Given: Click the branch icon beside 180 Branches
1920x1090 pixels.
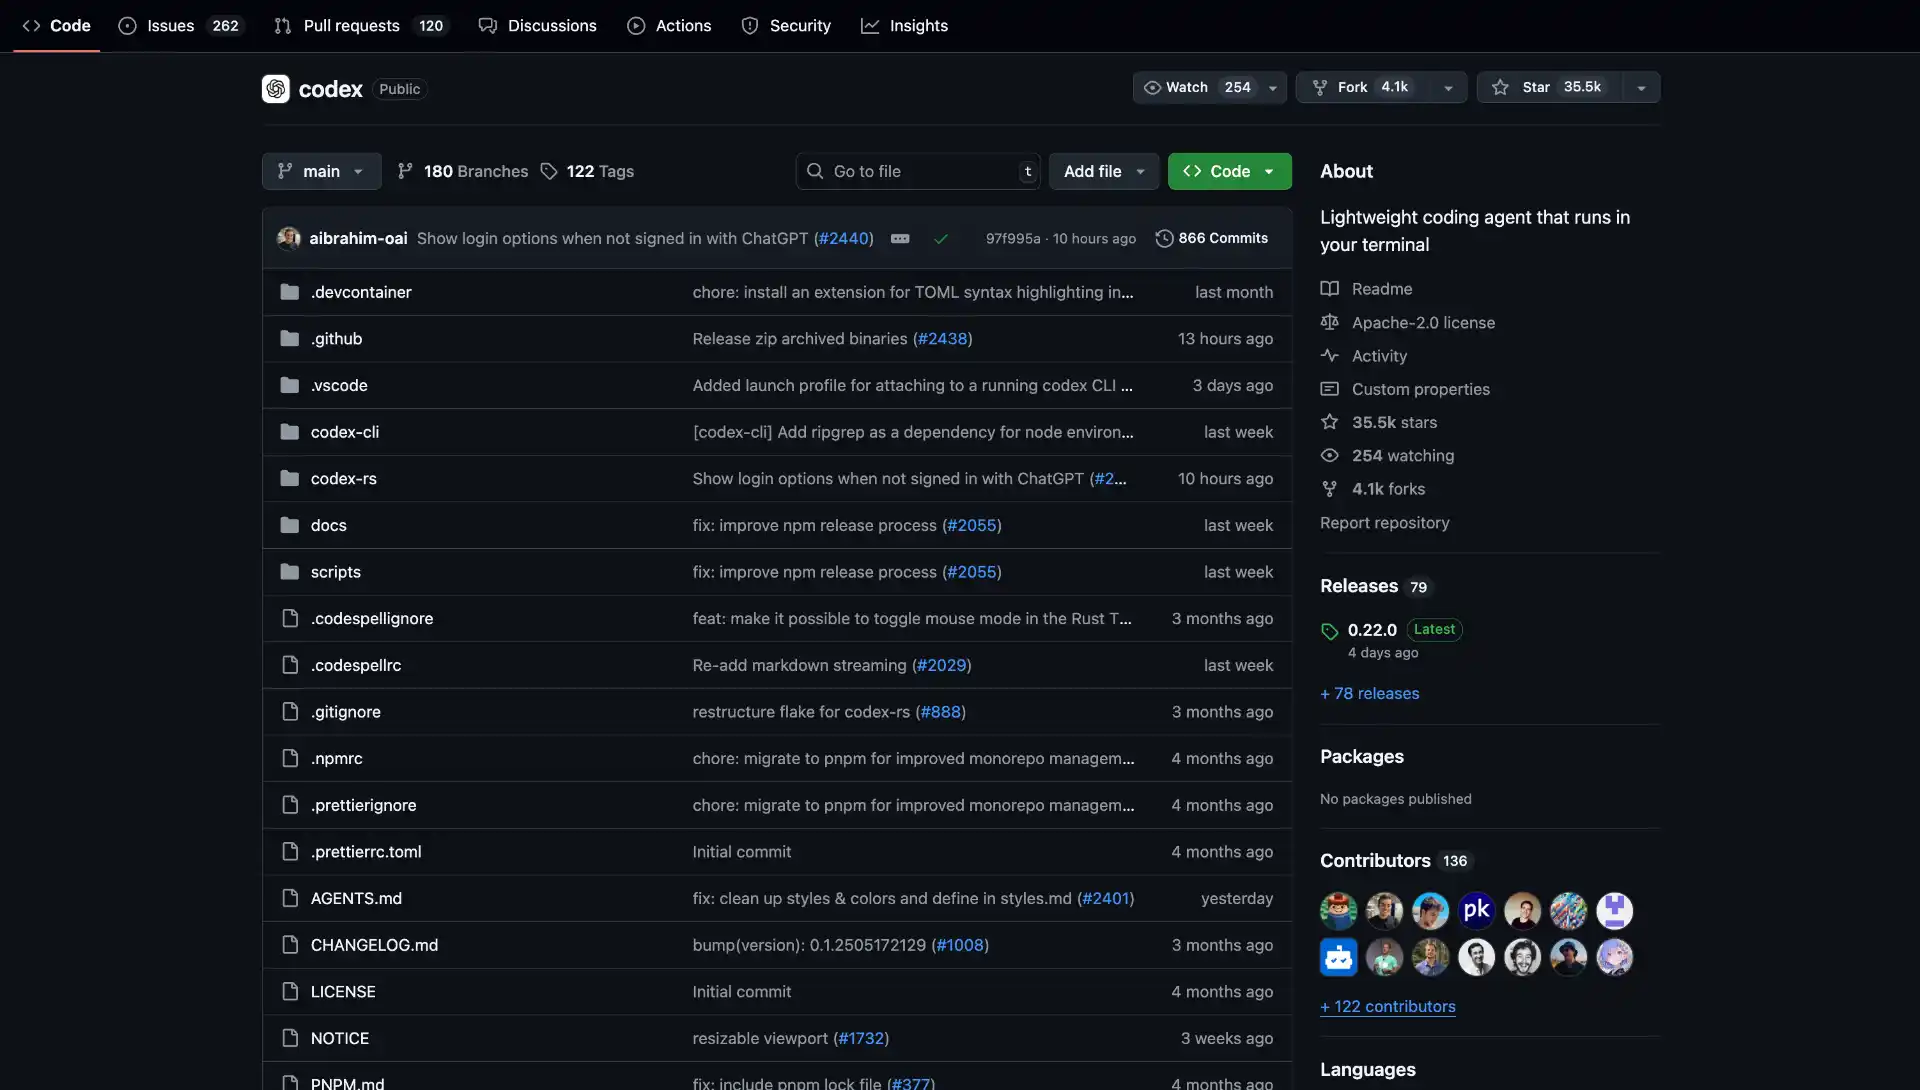Looking at the screenshot, I should point(405,171).
